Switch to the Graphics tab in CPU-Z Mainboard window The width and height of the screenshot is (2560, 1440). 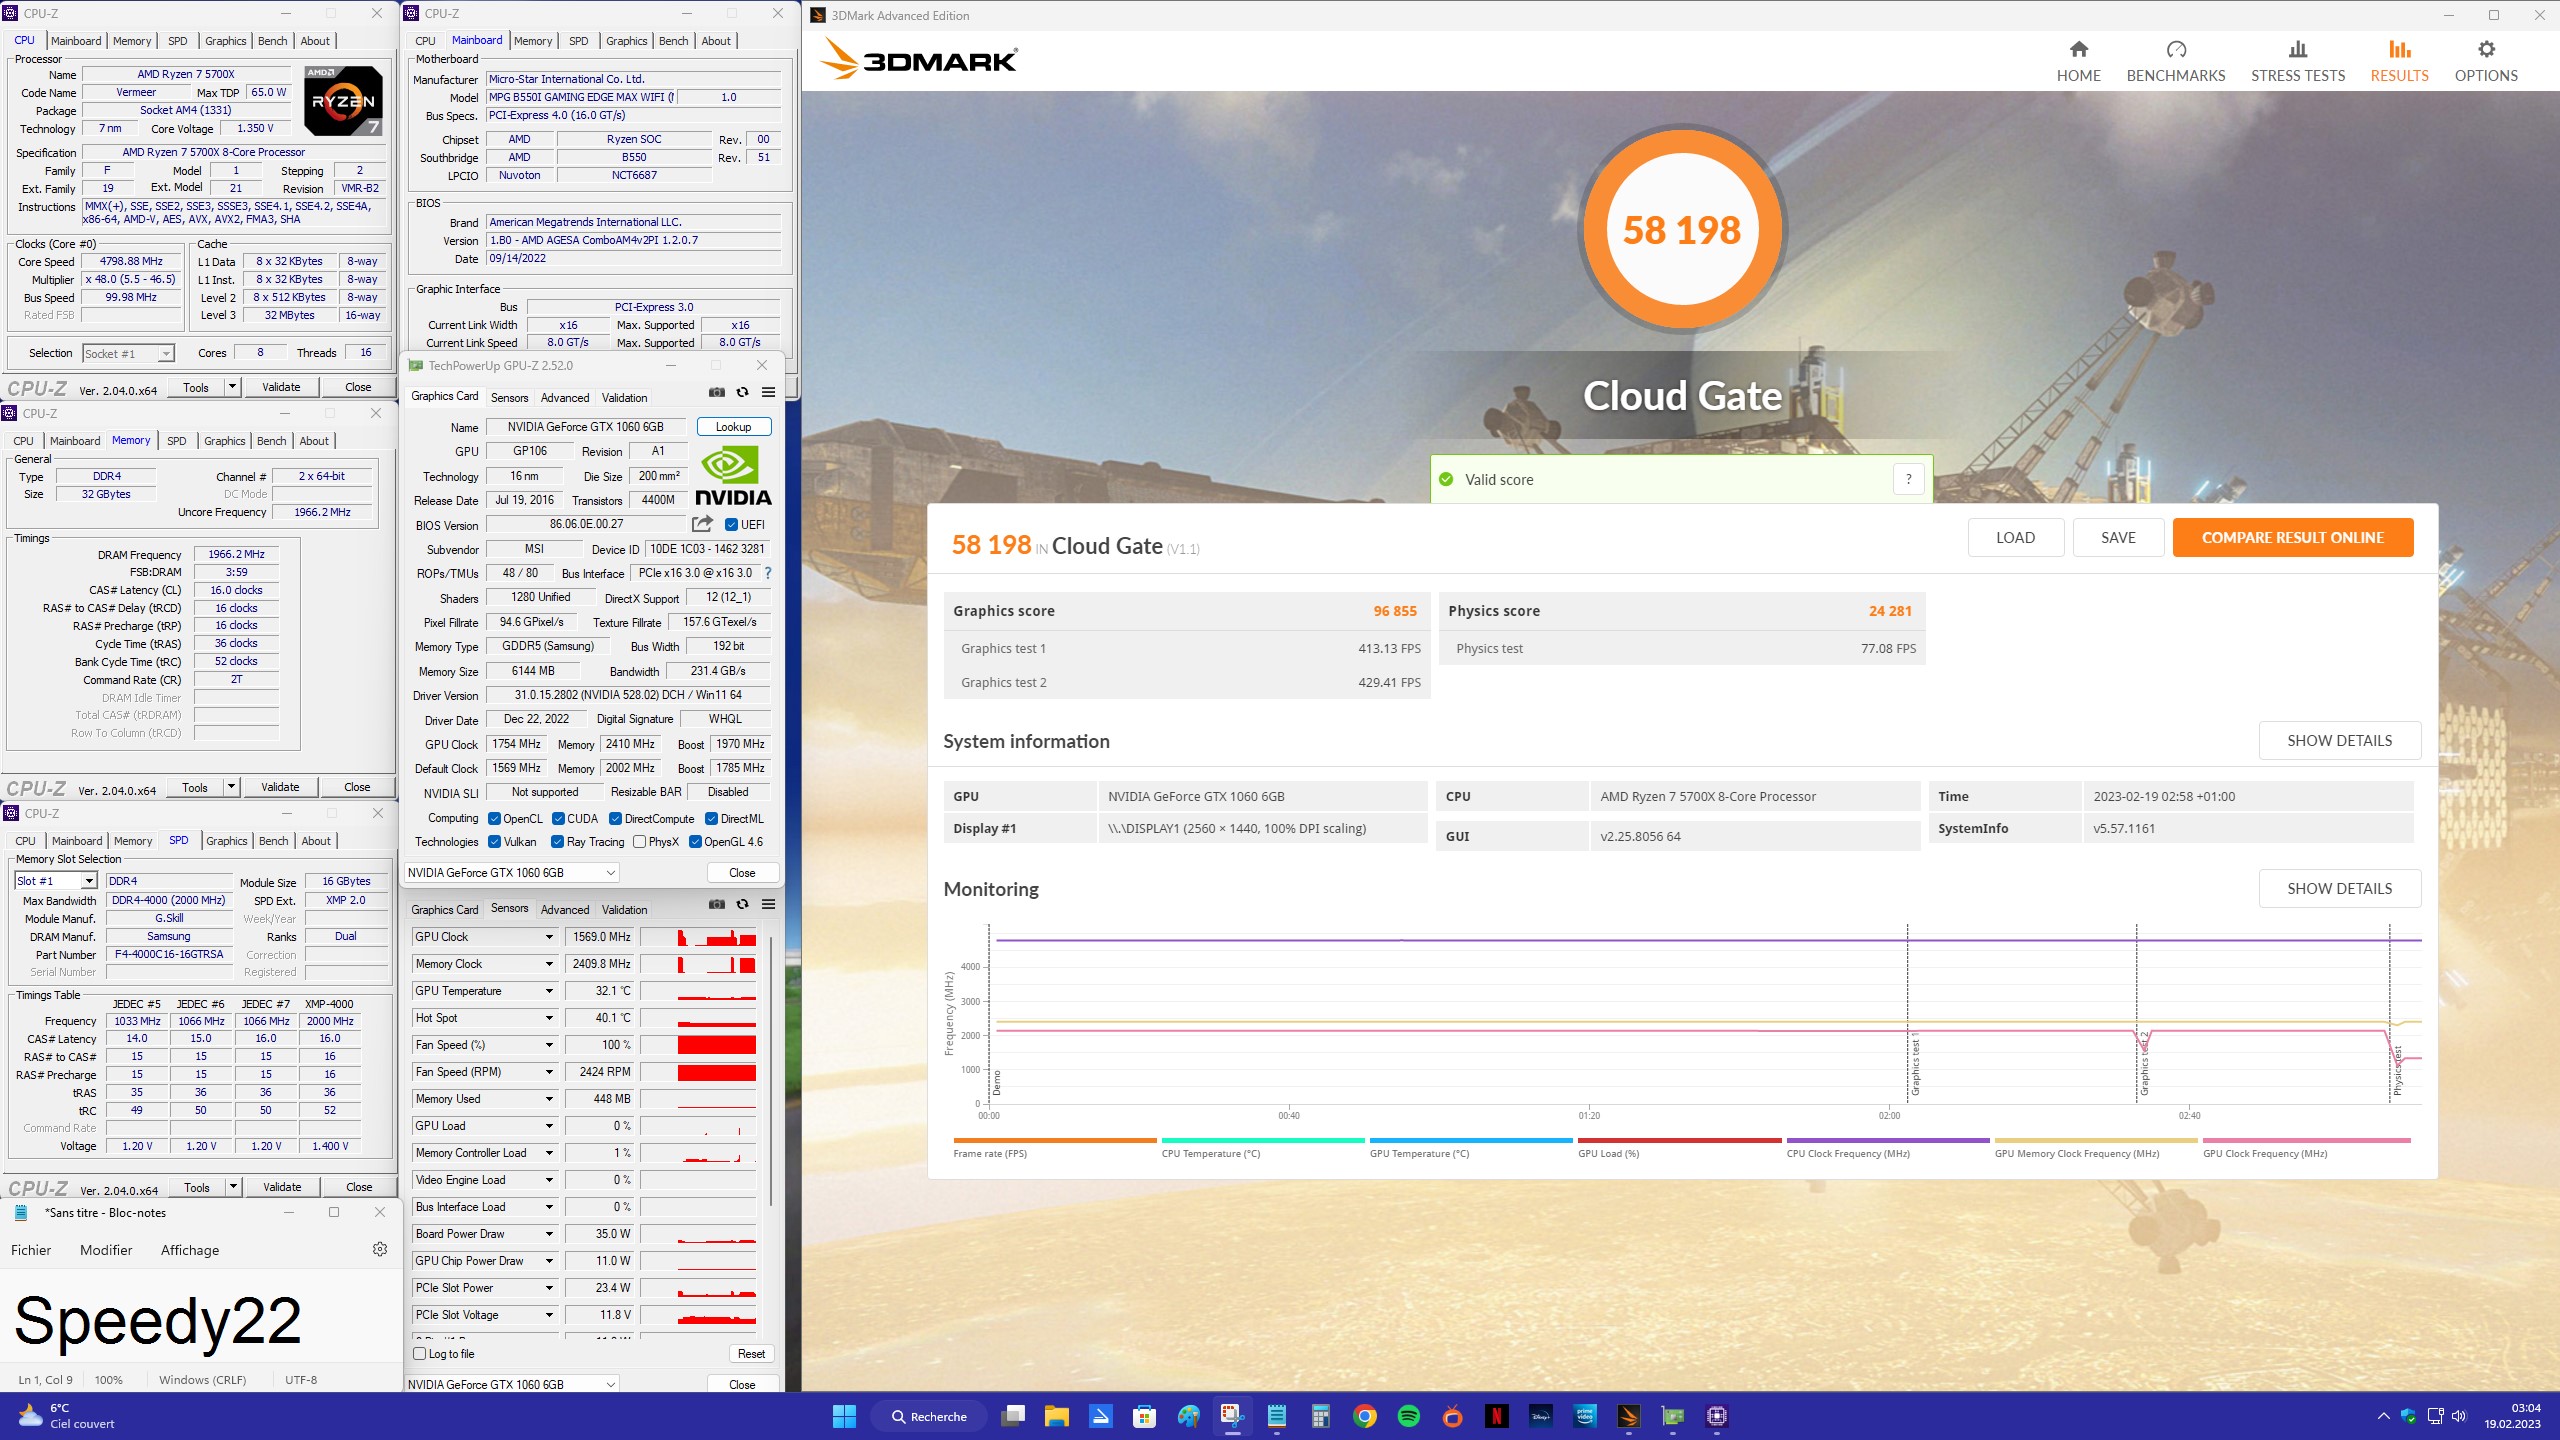(626, 41)
